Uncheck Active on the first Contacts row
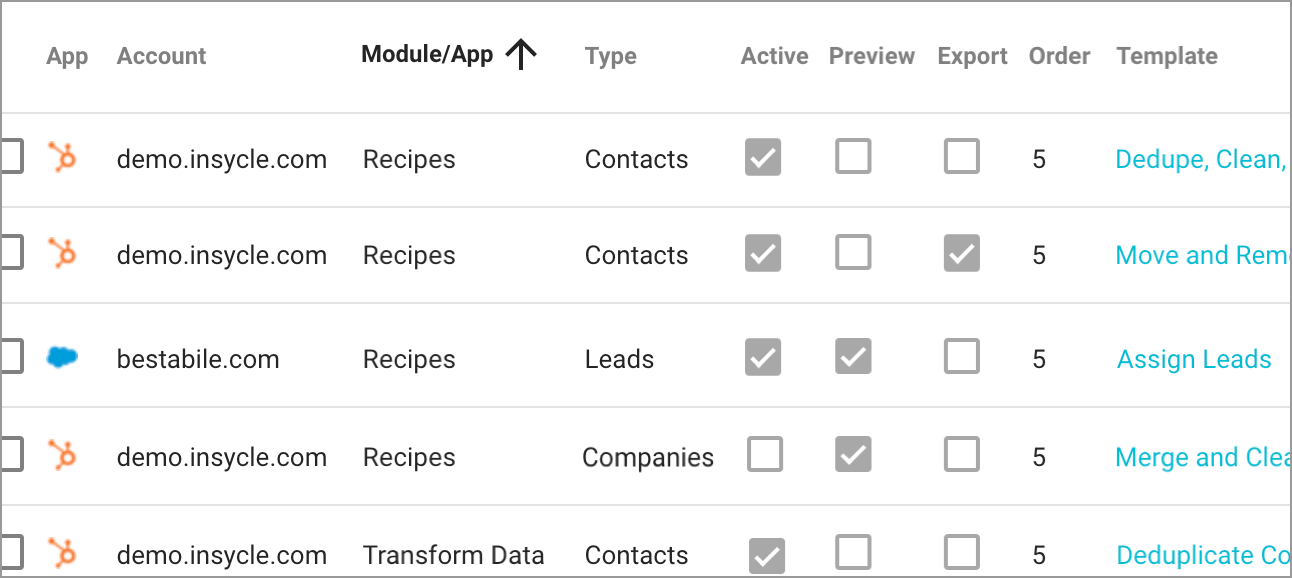 pos(762,156)
